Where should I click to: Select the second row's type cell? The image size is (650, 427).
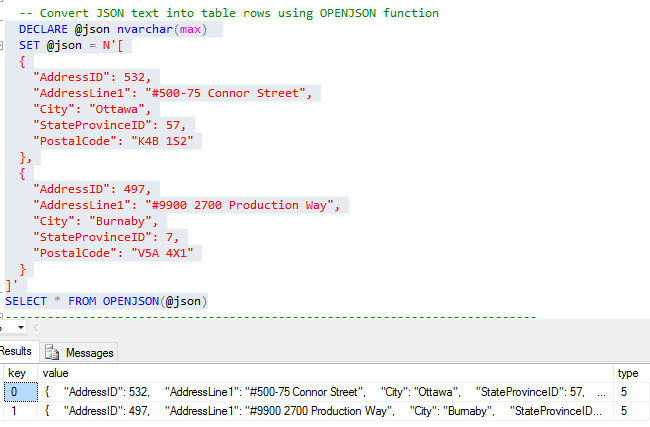click(x=628, y=411)
